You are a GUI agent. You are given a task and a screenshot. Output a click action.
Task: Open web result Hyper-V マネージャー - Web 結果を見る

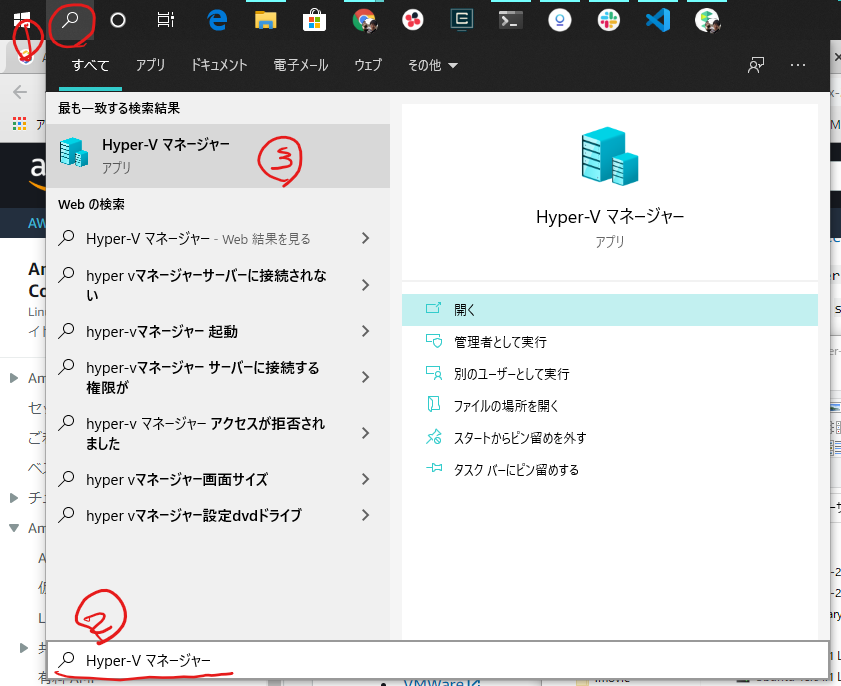point(198,239)
